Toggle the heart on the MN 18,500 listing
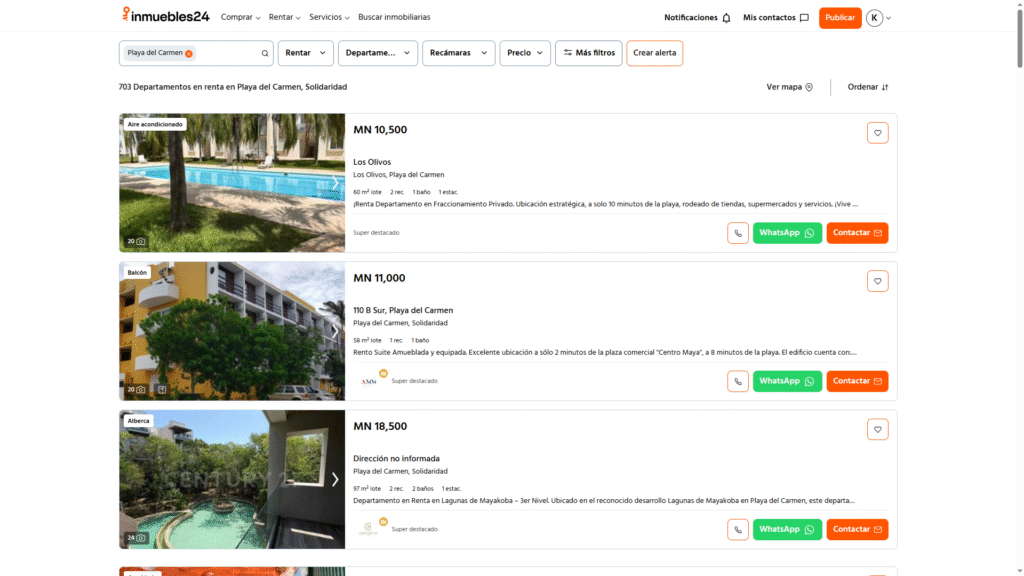The height and width of the screenshot is (576, 1024). tap(877, 429)
